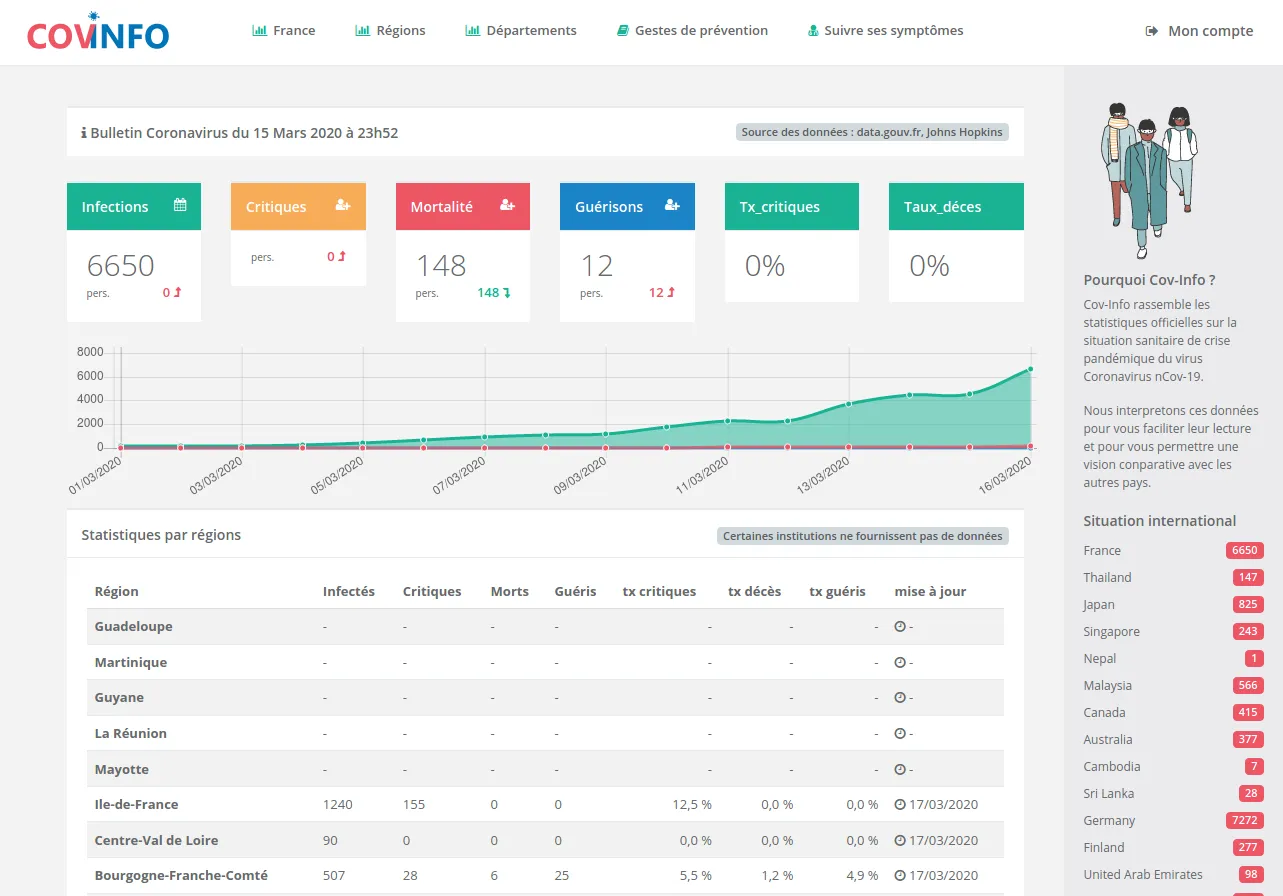Click the person-plus icon on Mortalité card

(x=507, y=205)
